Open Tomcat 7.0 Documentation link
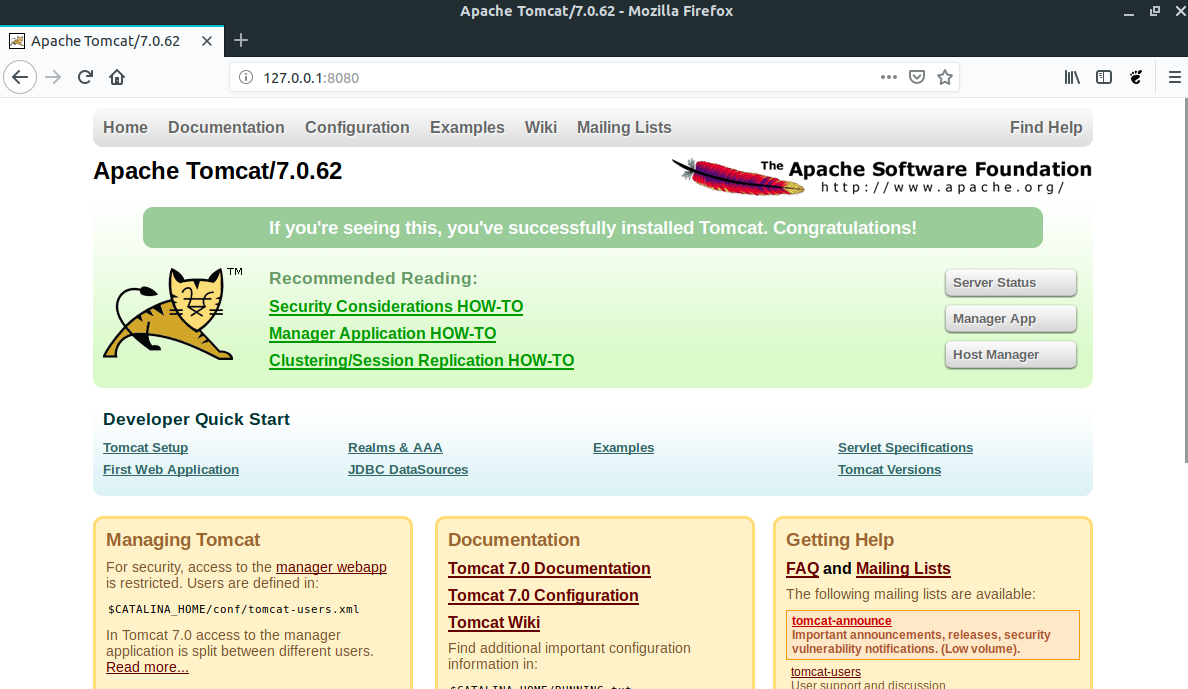The width and height of the screenshot is (1188, 689). 549,568
